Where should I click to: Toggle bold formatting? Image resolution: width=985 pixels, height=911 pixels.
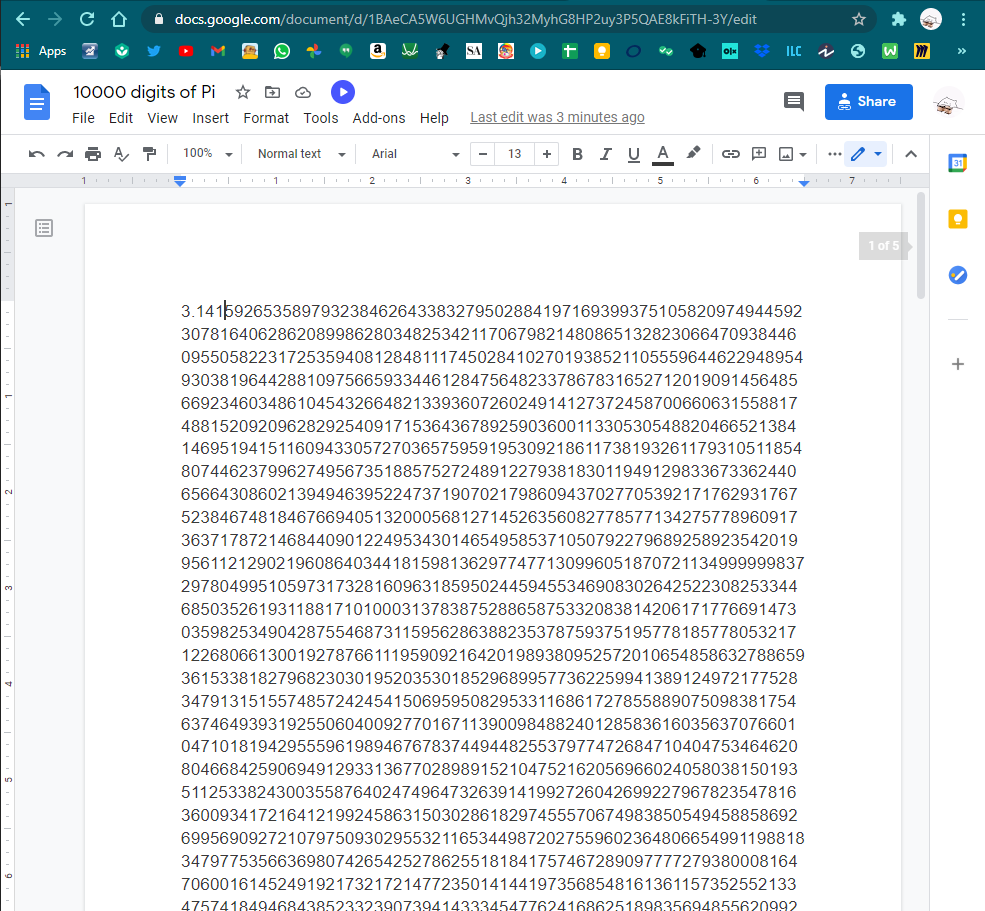tap(577, 154)
